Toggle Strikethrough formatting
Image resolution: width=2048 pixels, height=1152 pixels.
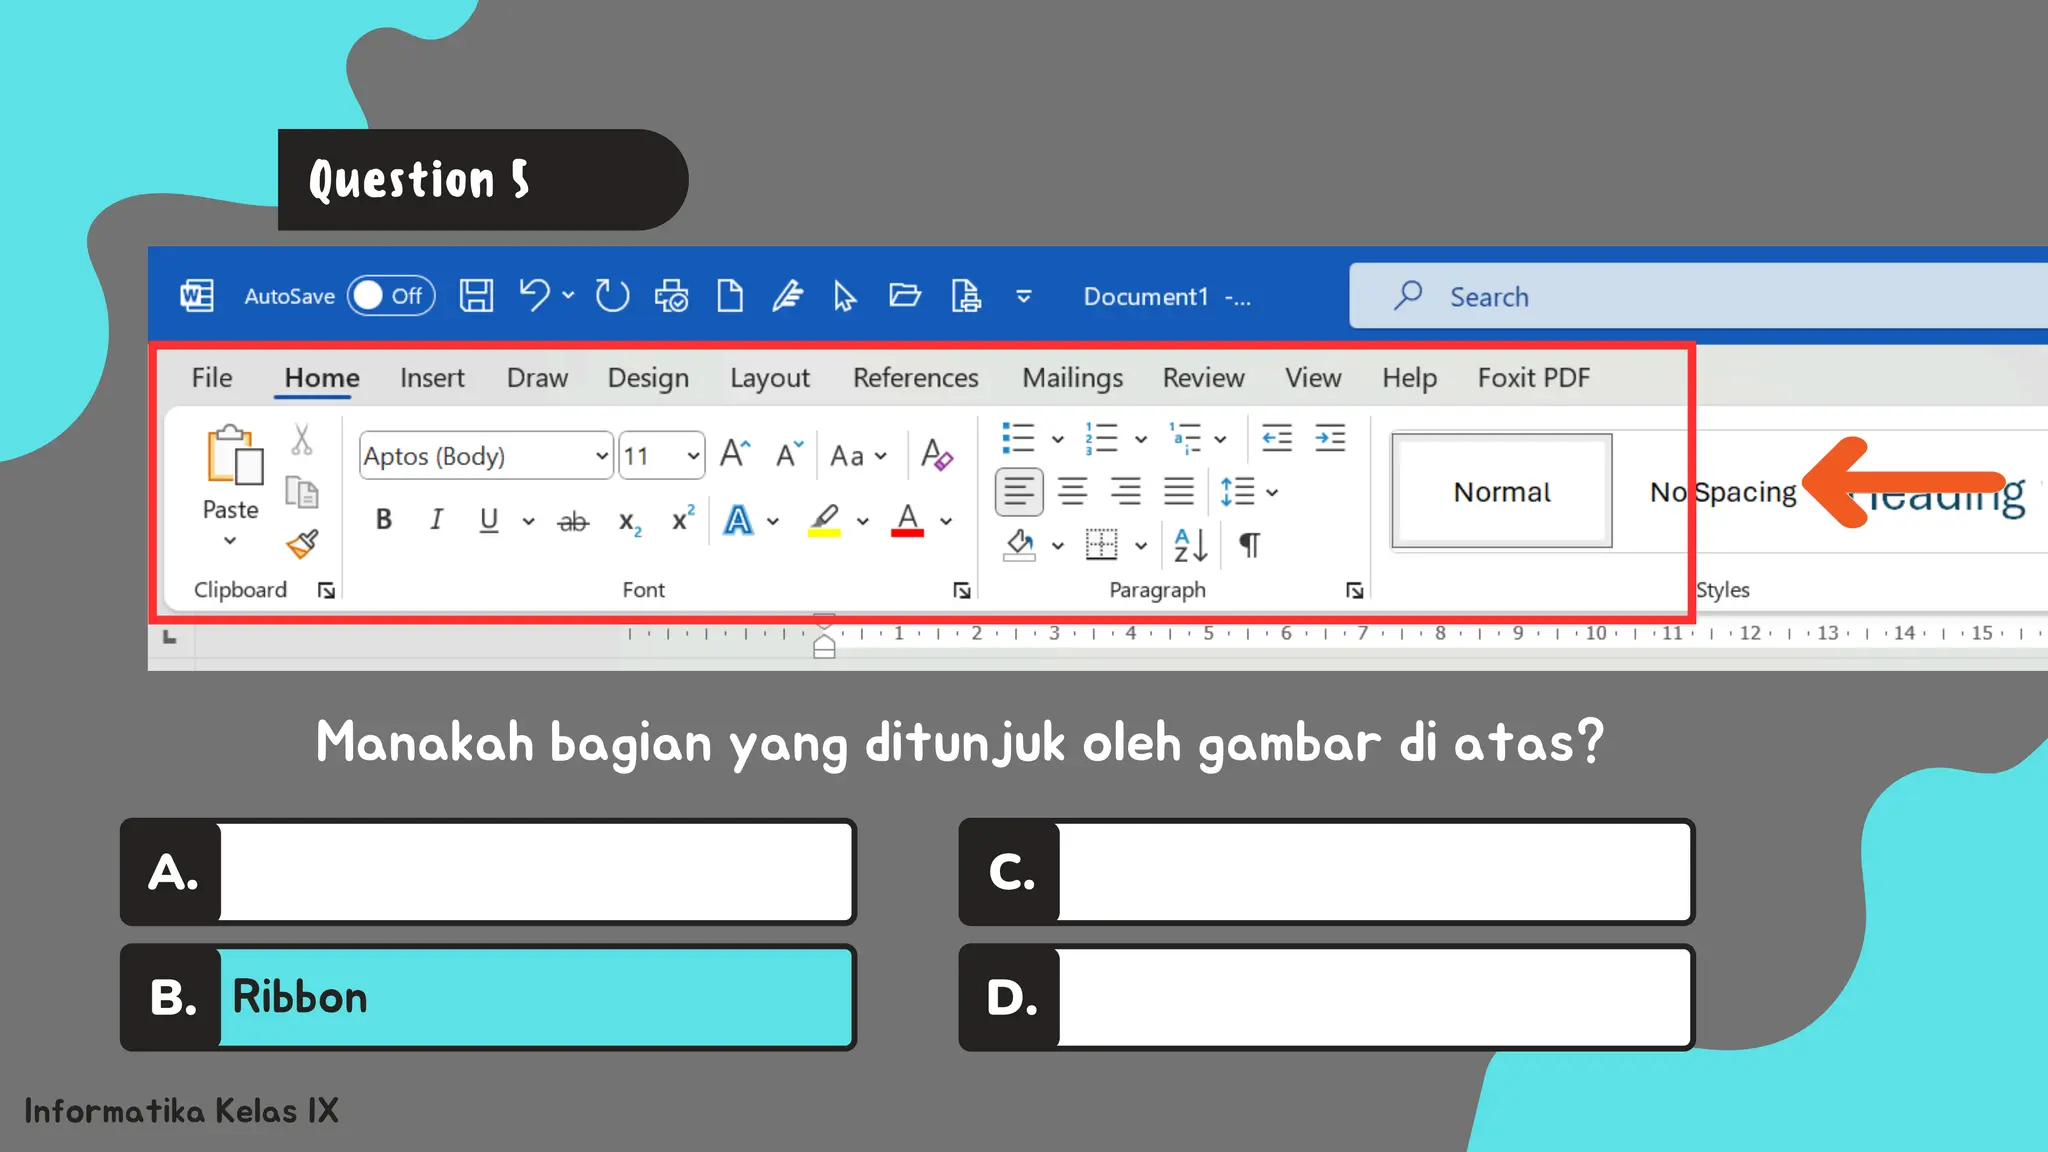pos(574,521)
